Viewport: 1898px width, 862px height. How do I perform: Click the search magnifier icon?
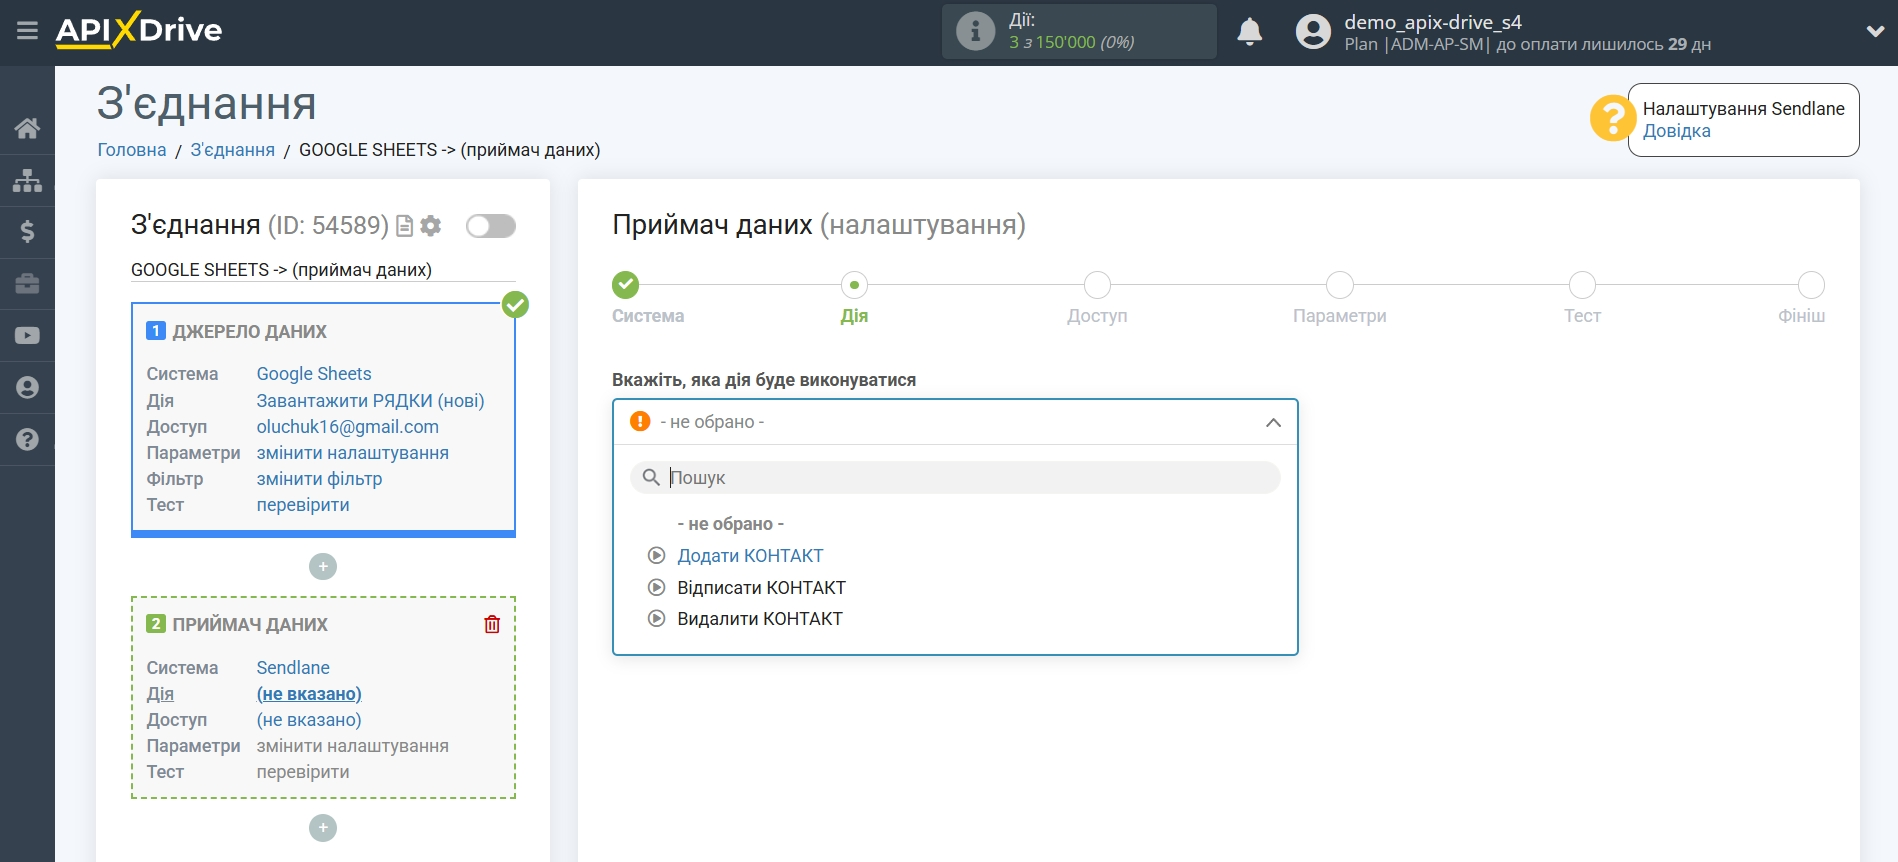coord(651,478)
